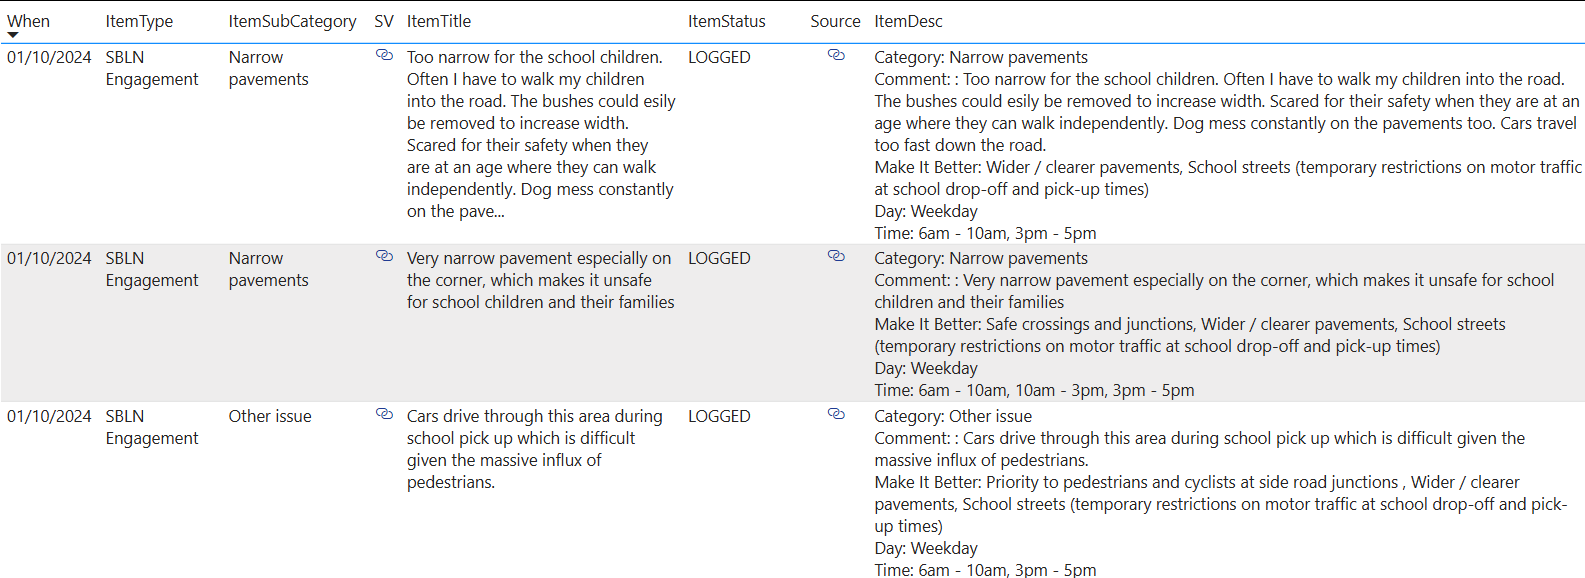The image size is (1585, 578).
Task: Open SV link icon for 'Very narrow pavement' row
Action: [x=384, y=257]
